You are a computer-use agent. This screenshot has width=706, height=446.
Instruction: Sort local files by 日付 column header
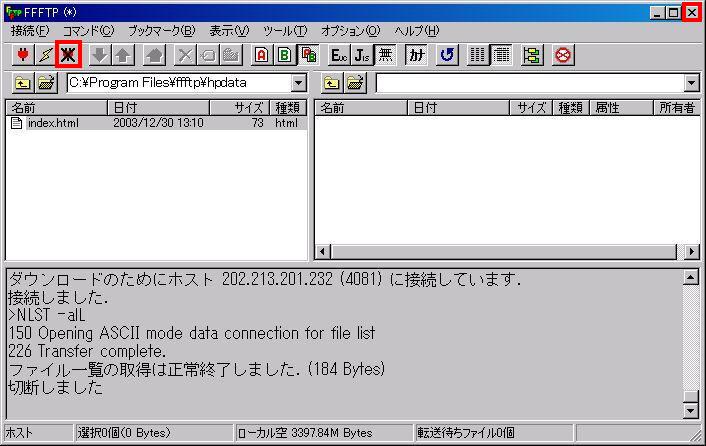pyautogui.click(x=157, y=107)
